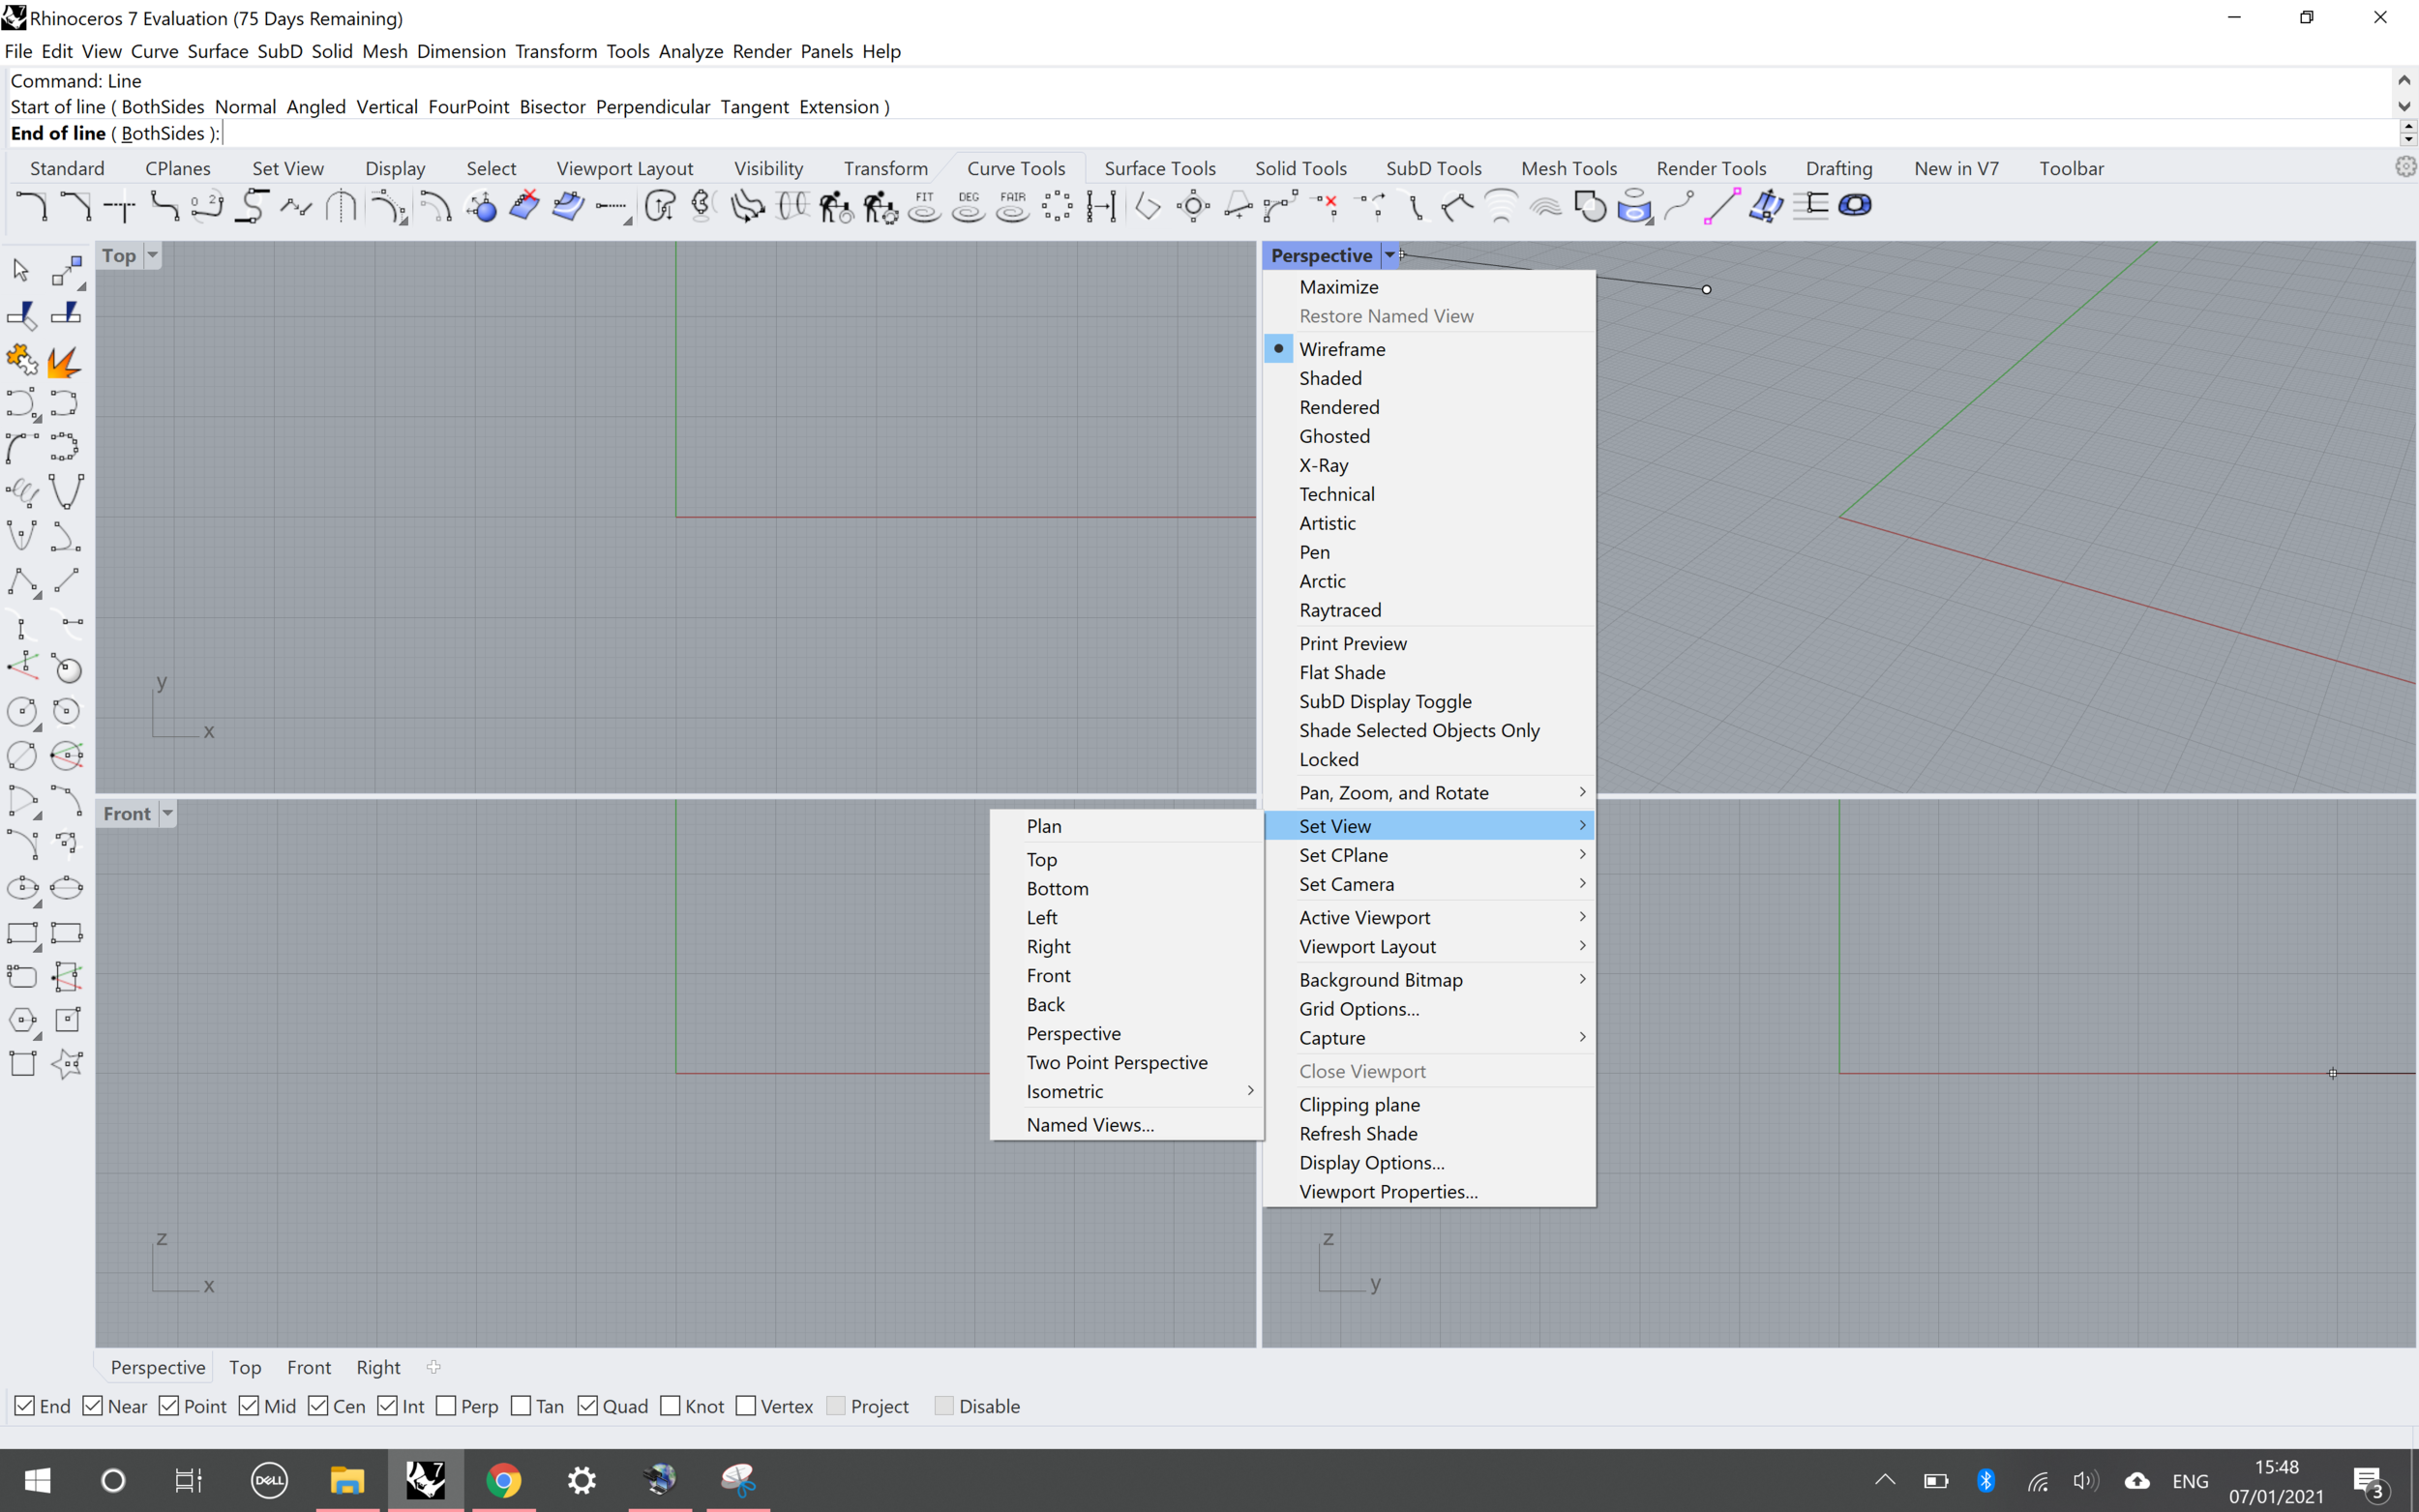Click command history scroll up arrow
The height and width of the screenshot is (1512, 2419).
coord(2404,80)
